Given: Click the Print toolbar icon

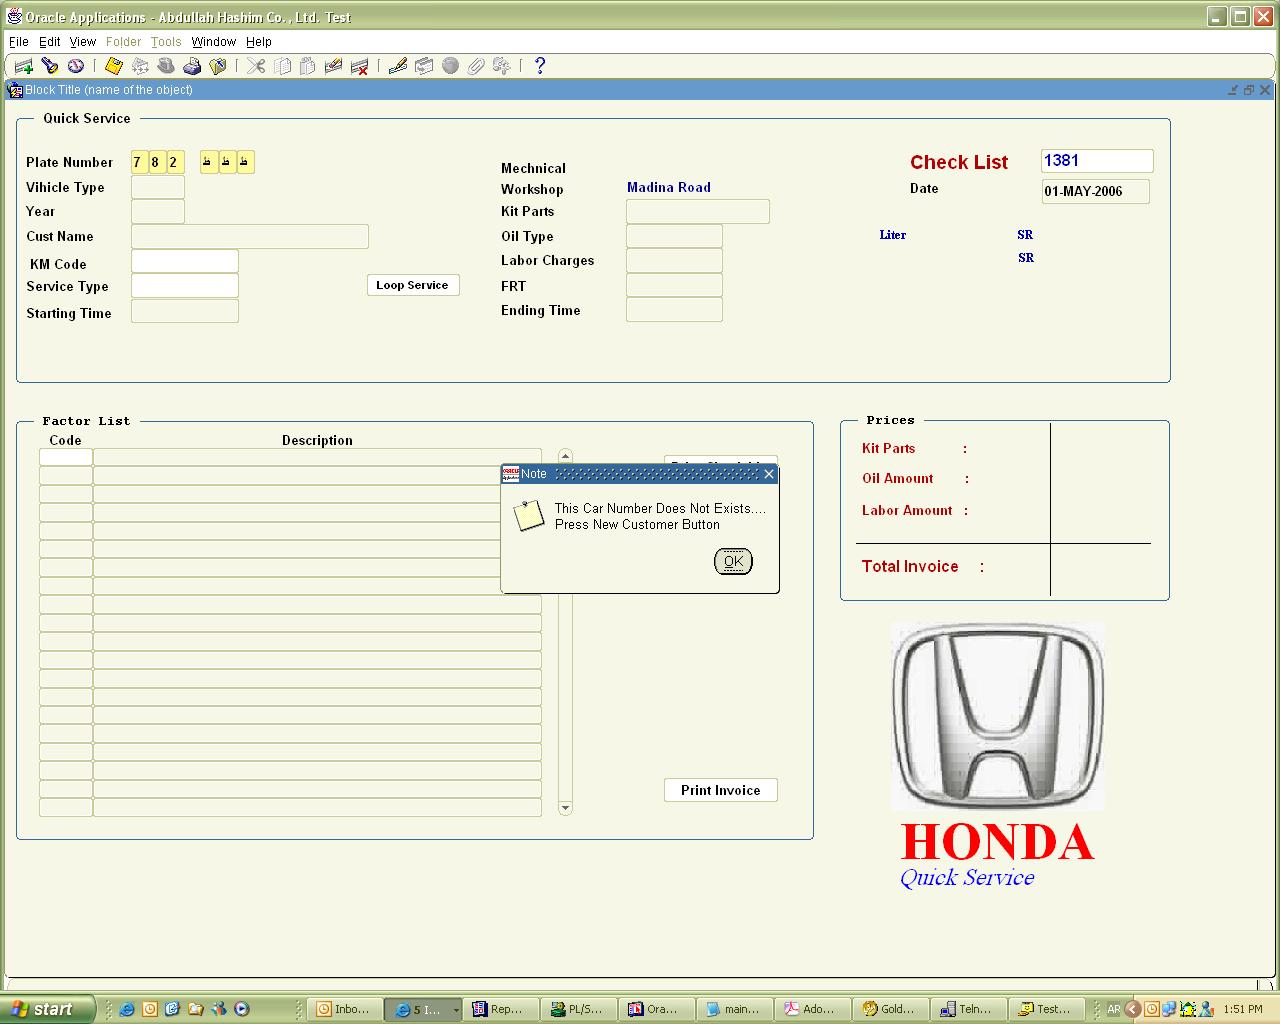Looking at the screenshot, I should click(x=192, y=66).
